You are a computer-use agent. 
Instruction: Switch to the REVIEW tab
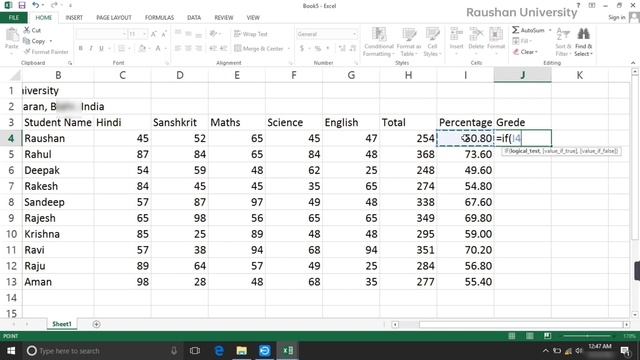coord(224,18)
